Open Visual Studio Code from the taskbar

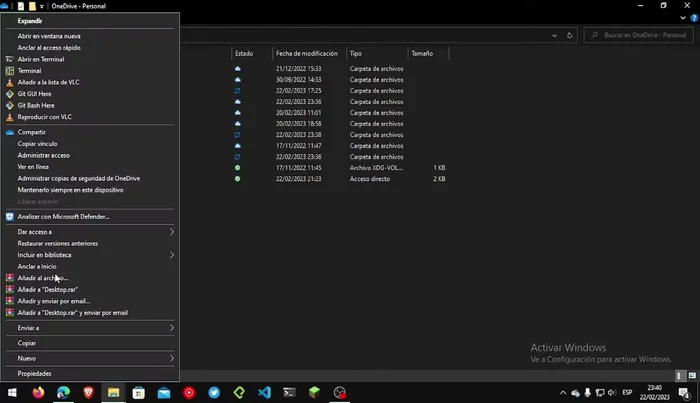264,392
